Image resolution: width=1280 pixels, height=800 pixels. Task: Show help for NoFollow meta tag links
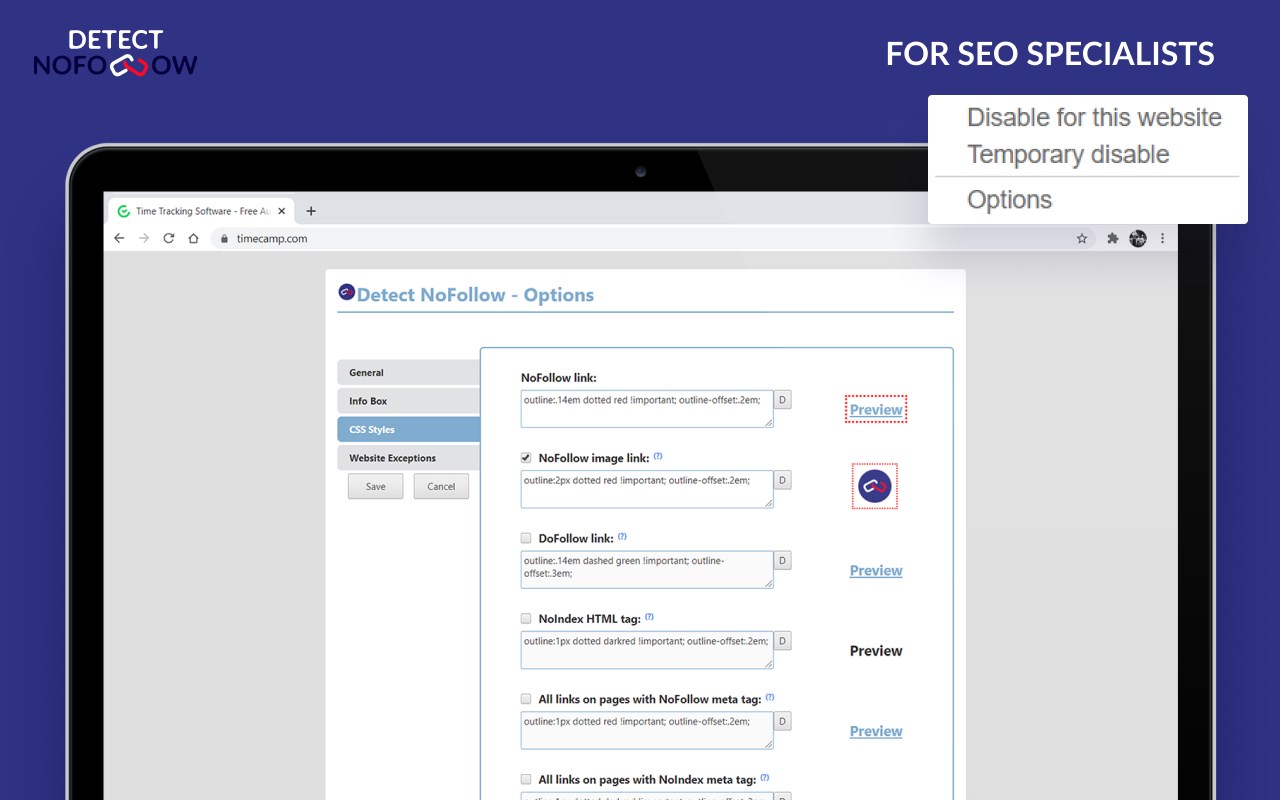coord(769,697)
